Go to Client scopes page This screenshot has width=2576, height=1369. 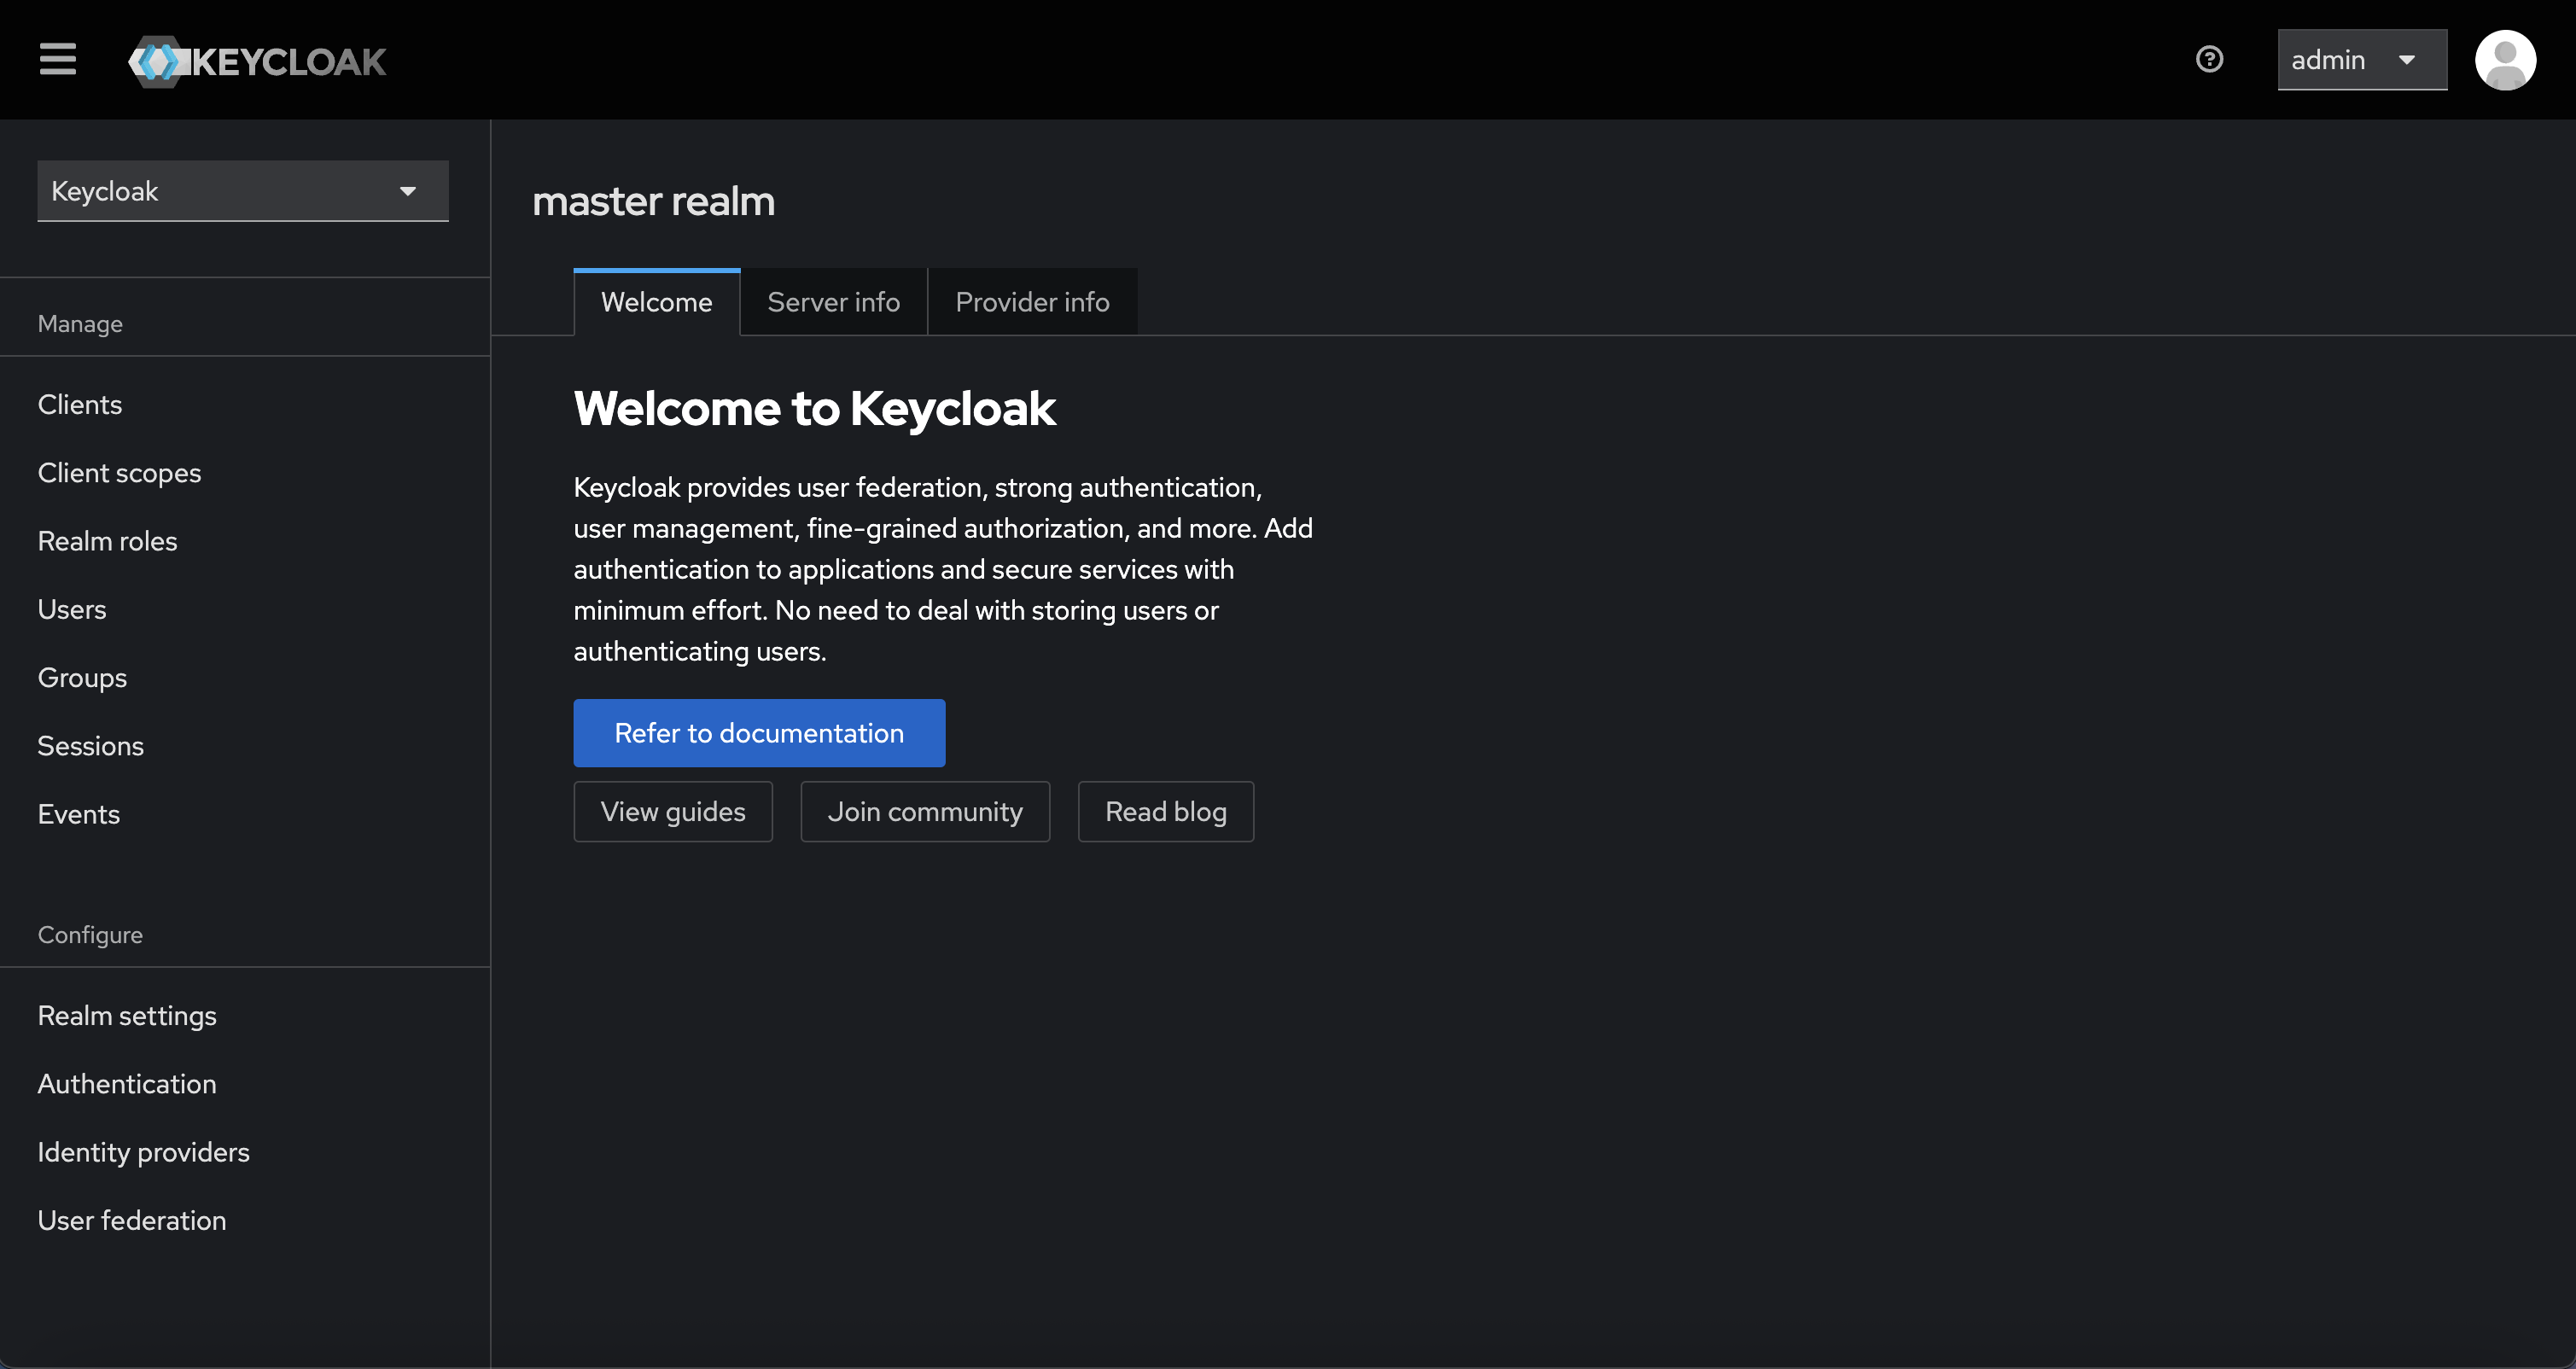(119, 473)
